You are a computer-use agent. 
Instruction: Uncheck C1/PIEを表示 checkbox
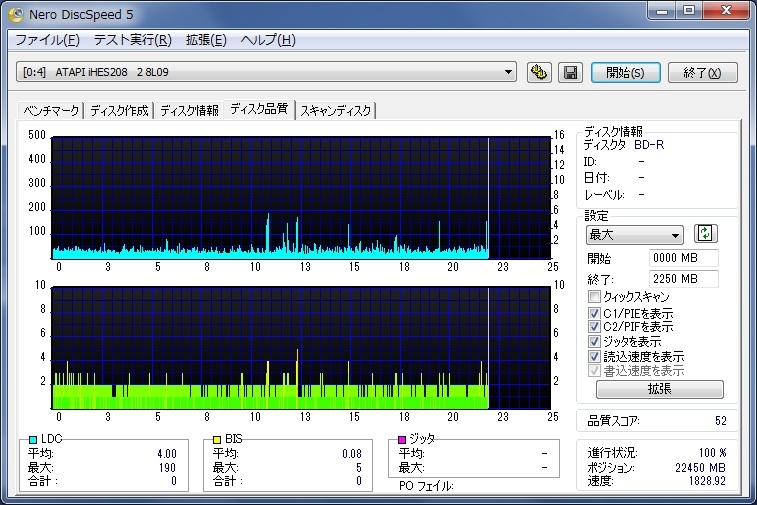pyautogui.click(x=595, y=312)
